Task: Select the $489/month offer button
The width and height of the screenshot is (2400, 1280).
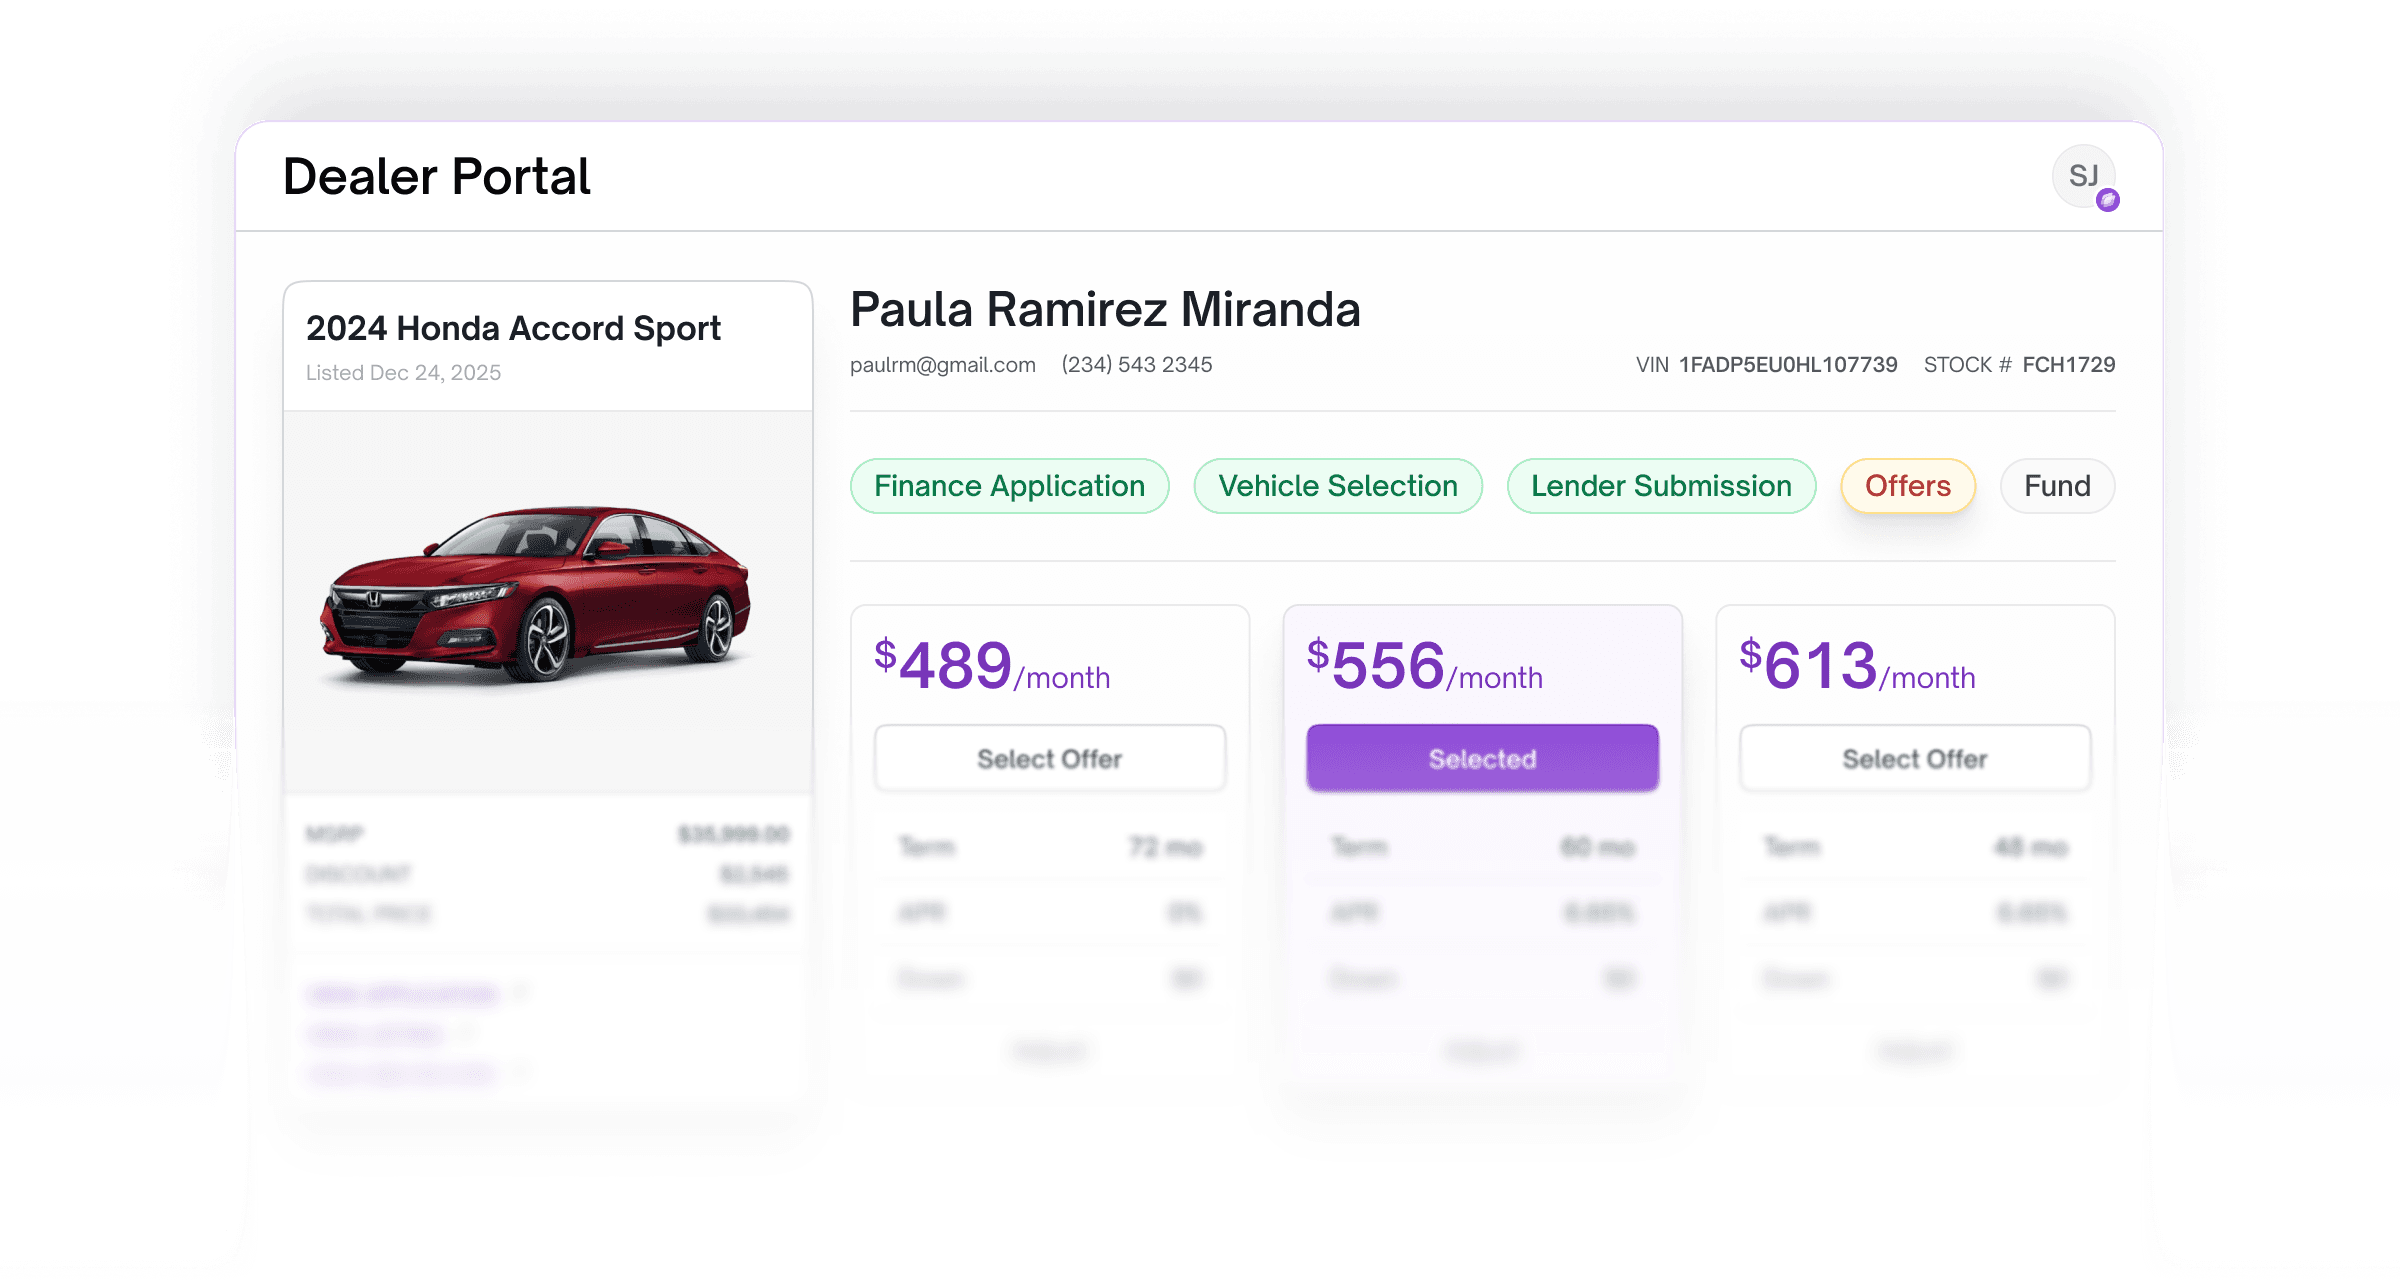Action: tap(1049, 759)
